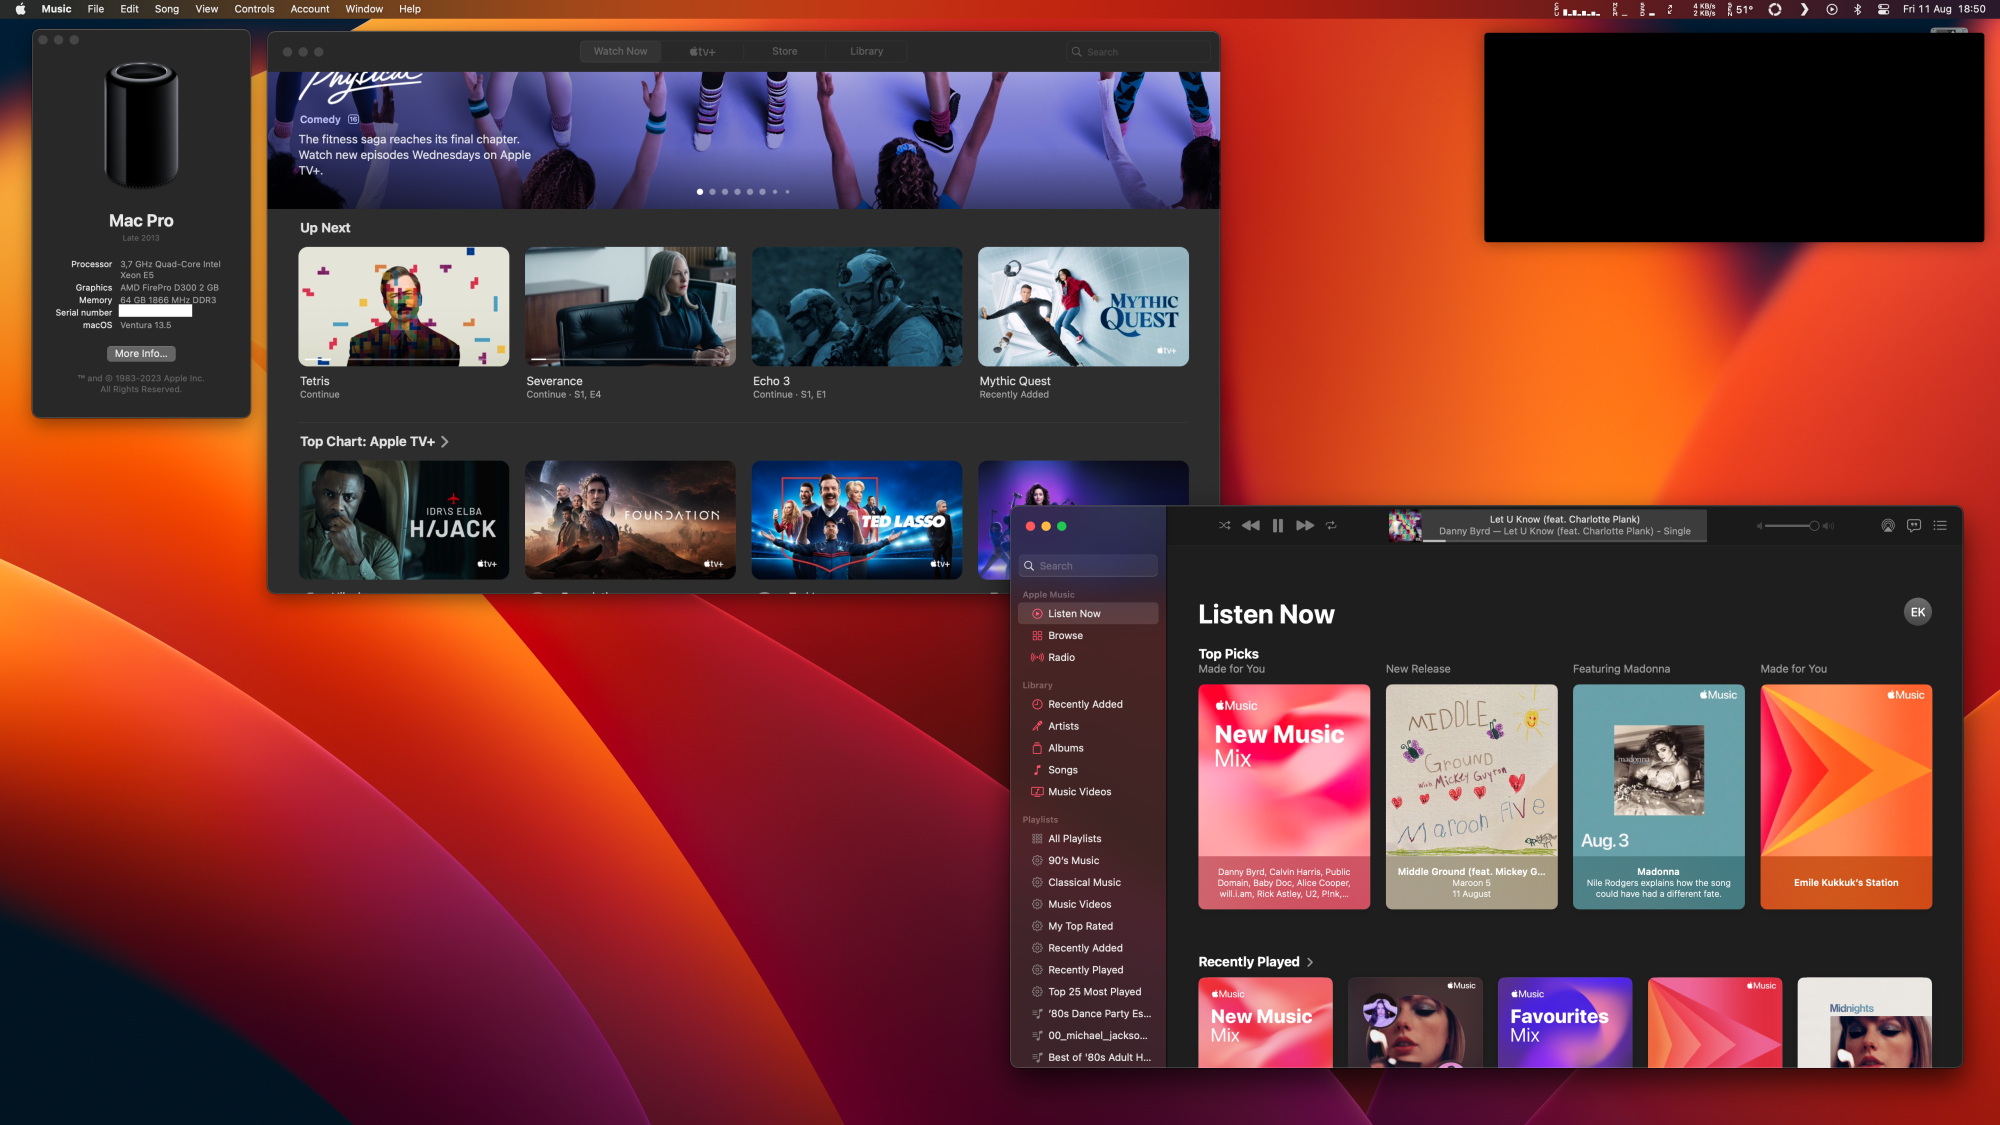2000x1125 pixels.
Task: Toggle shuffle in Music player
Action: 1224,525
